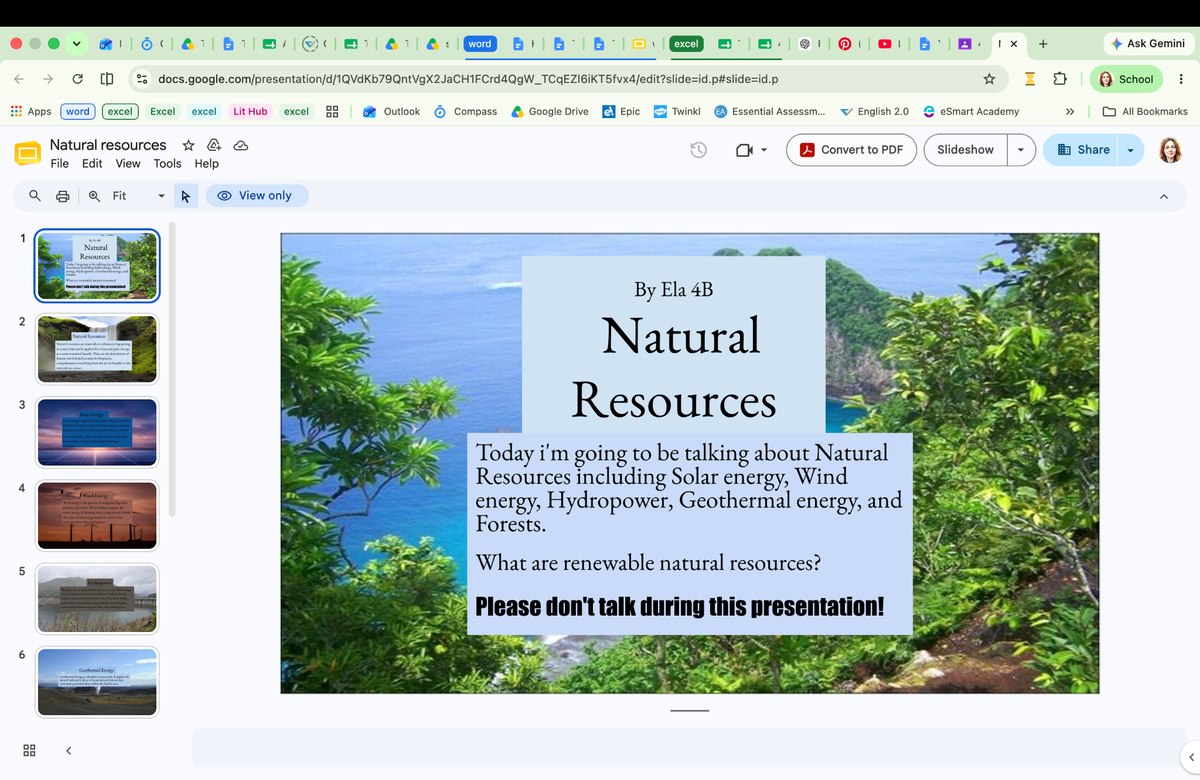Click the Chrome address bar URL

tap(468, 79)
